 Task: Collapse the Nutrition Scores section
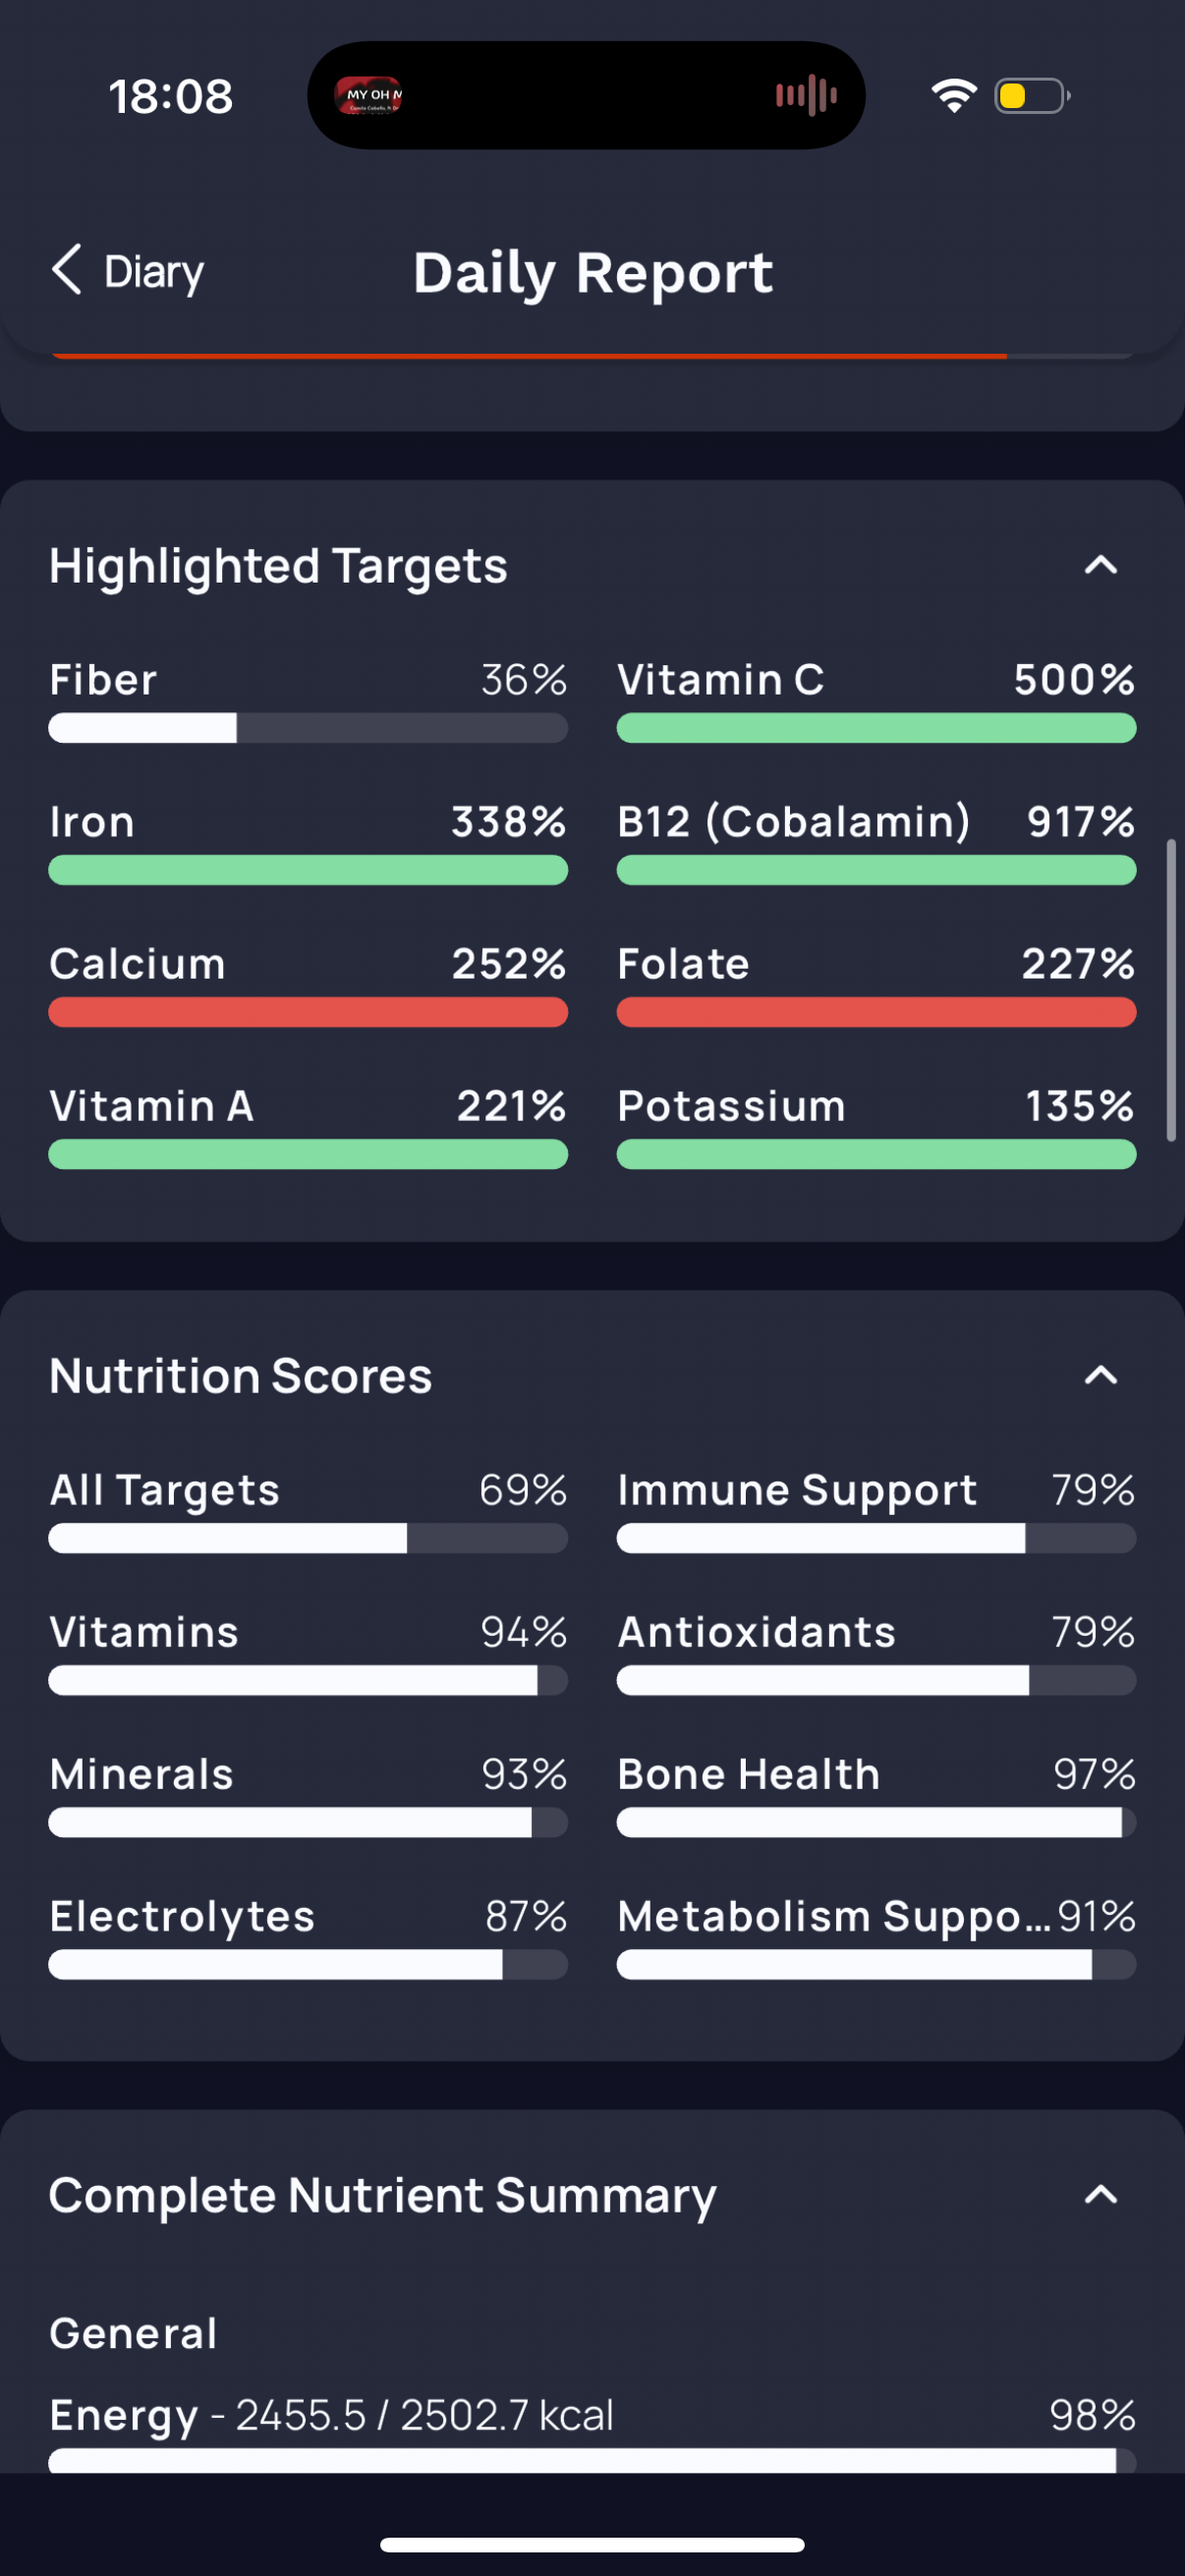[1100, 1375]
